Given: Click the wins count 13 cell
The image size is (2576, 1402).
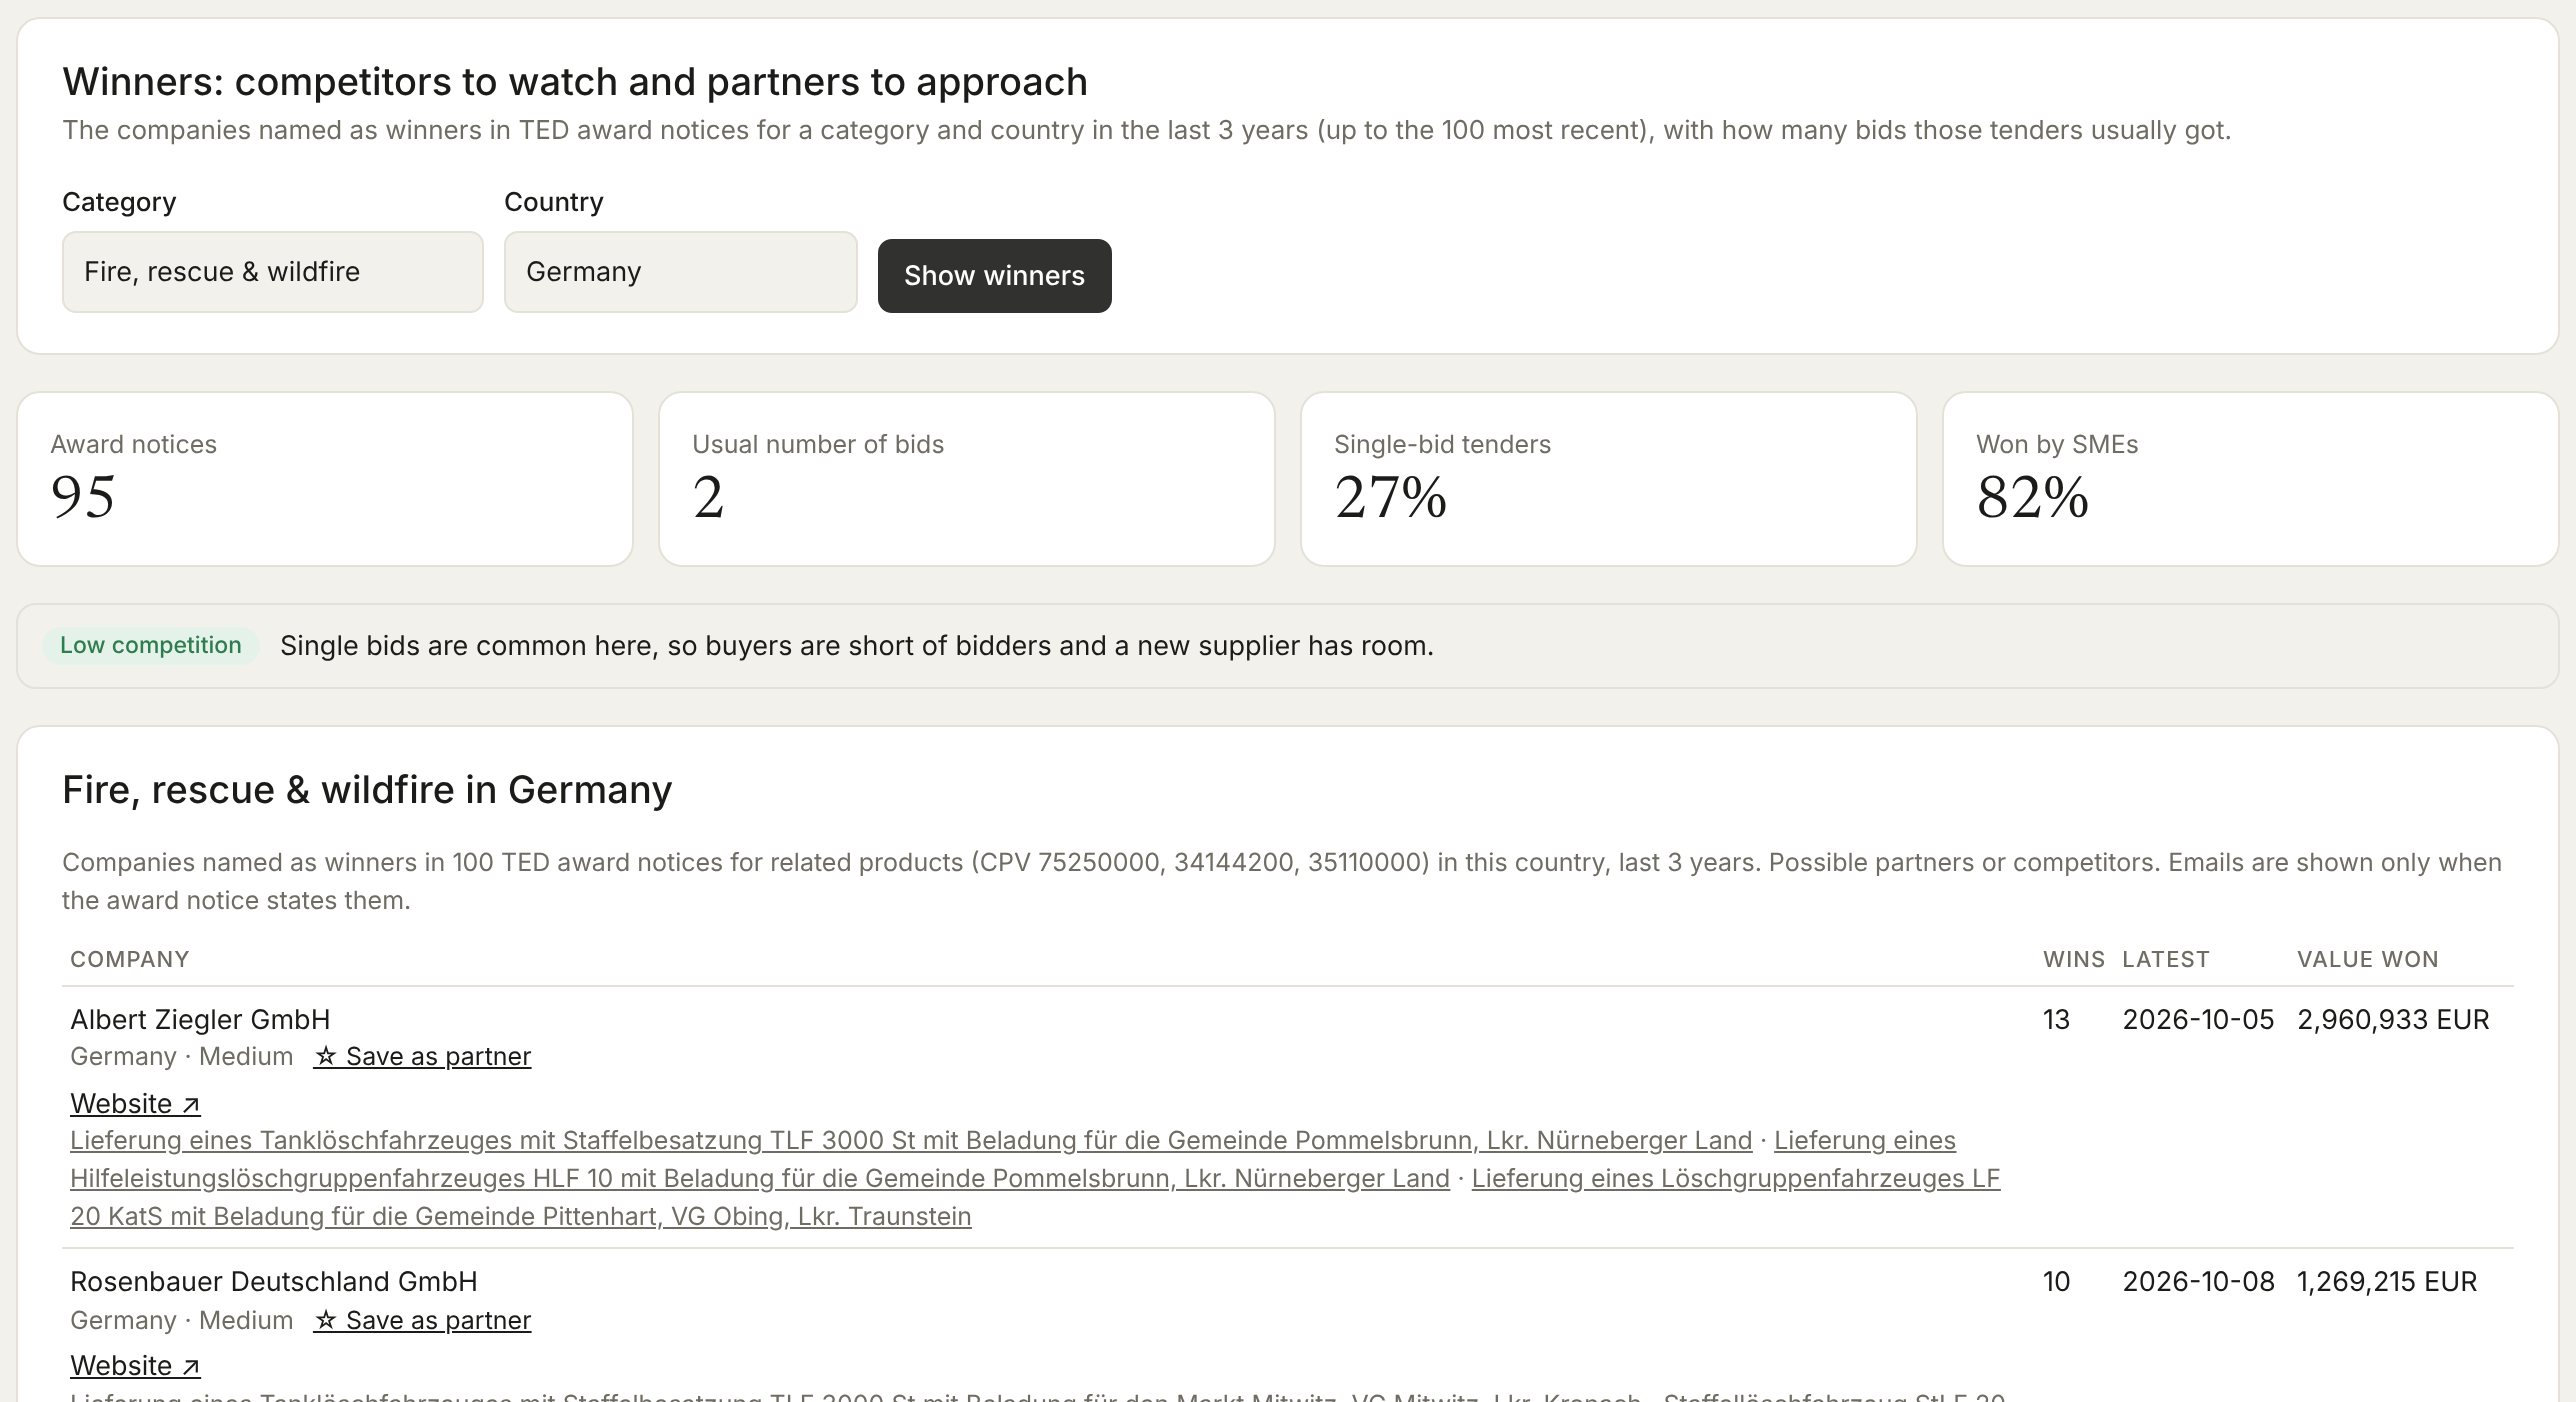Looking at the screenshot, I should (x=2056, y=1020).
